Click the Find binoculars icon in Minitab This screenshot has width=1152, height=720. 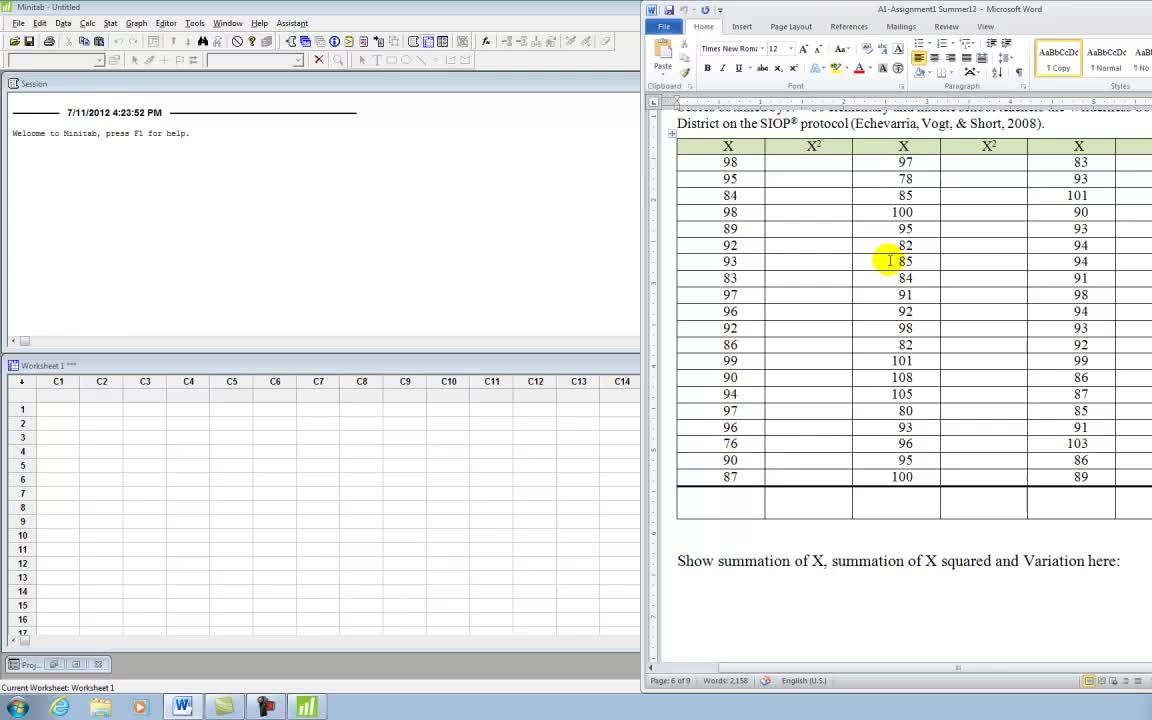pyautogui.click(x=203, y=41)
